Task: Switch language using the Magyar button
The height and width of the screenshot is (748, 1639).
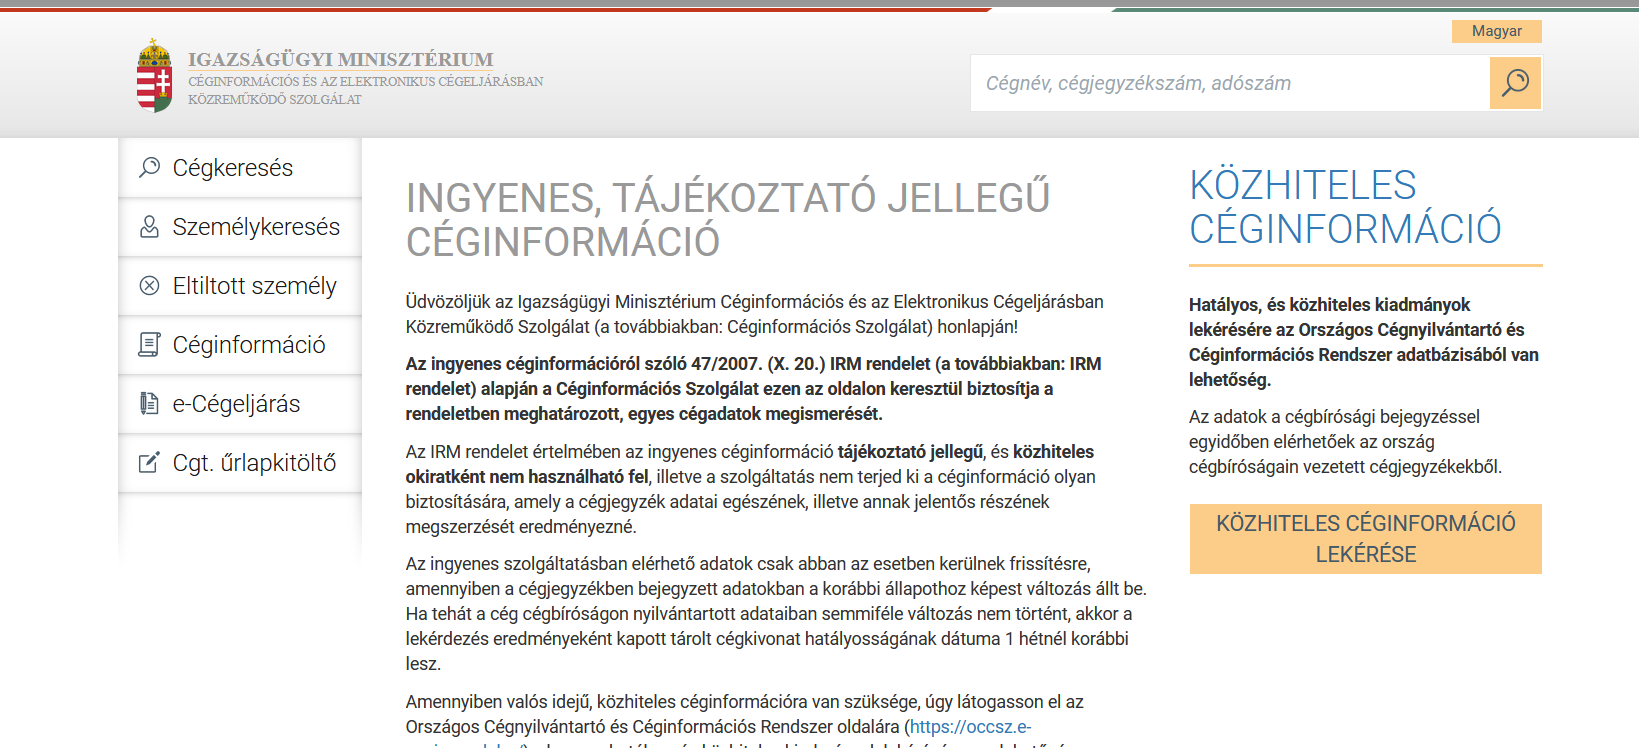Action: point(1496,31)
